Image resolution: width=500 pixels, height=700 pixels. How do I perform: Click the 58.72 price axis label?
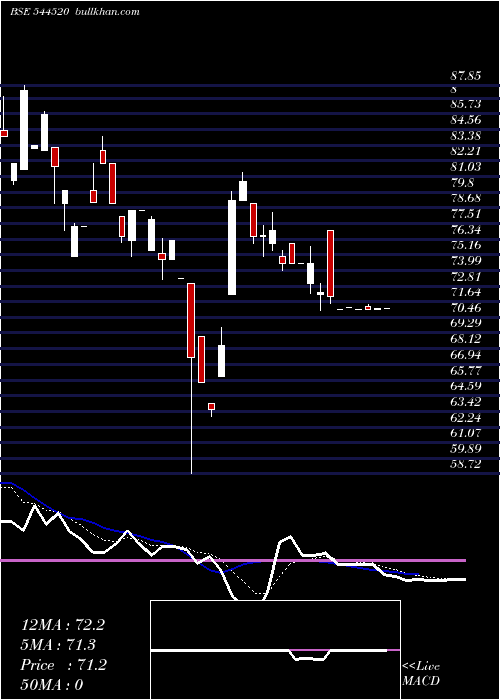pyautogui.click(x=466, y=464)
